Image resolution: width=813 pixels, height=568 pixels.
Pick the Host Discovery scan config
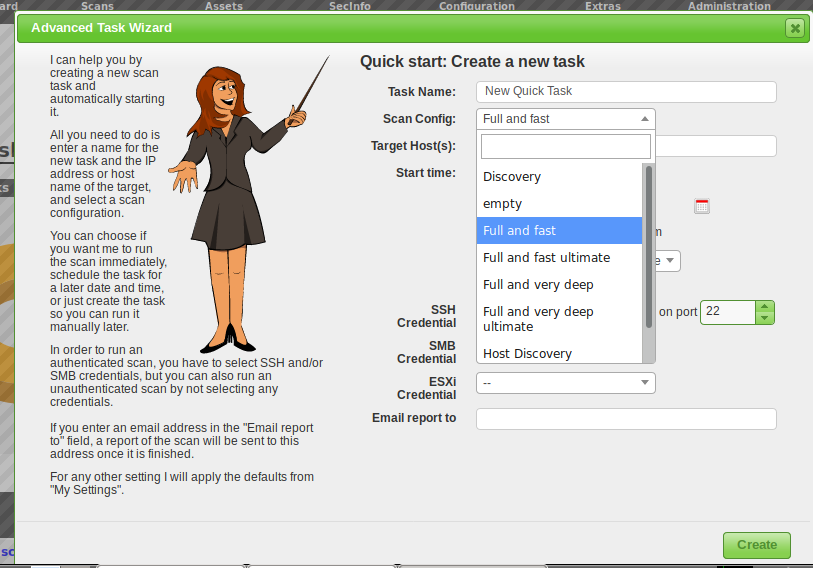tap(528, 354)
